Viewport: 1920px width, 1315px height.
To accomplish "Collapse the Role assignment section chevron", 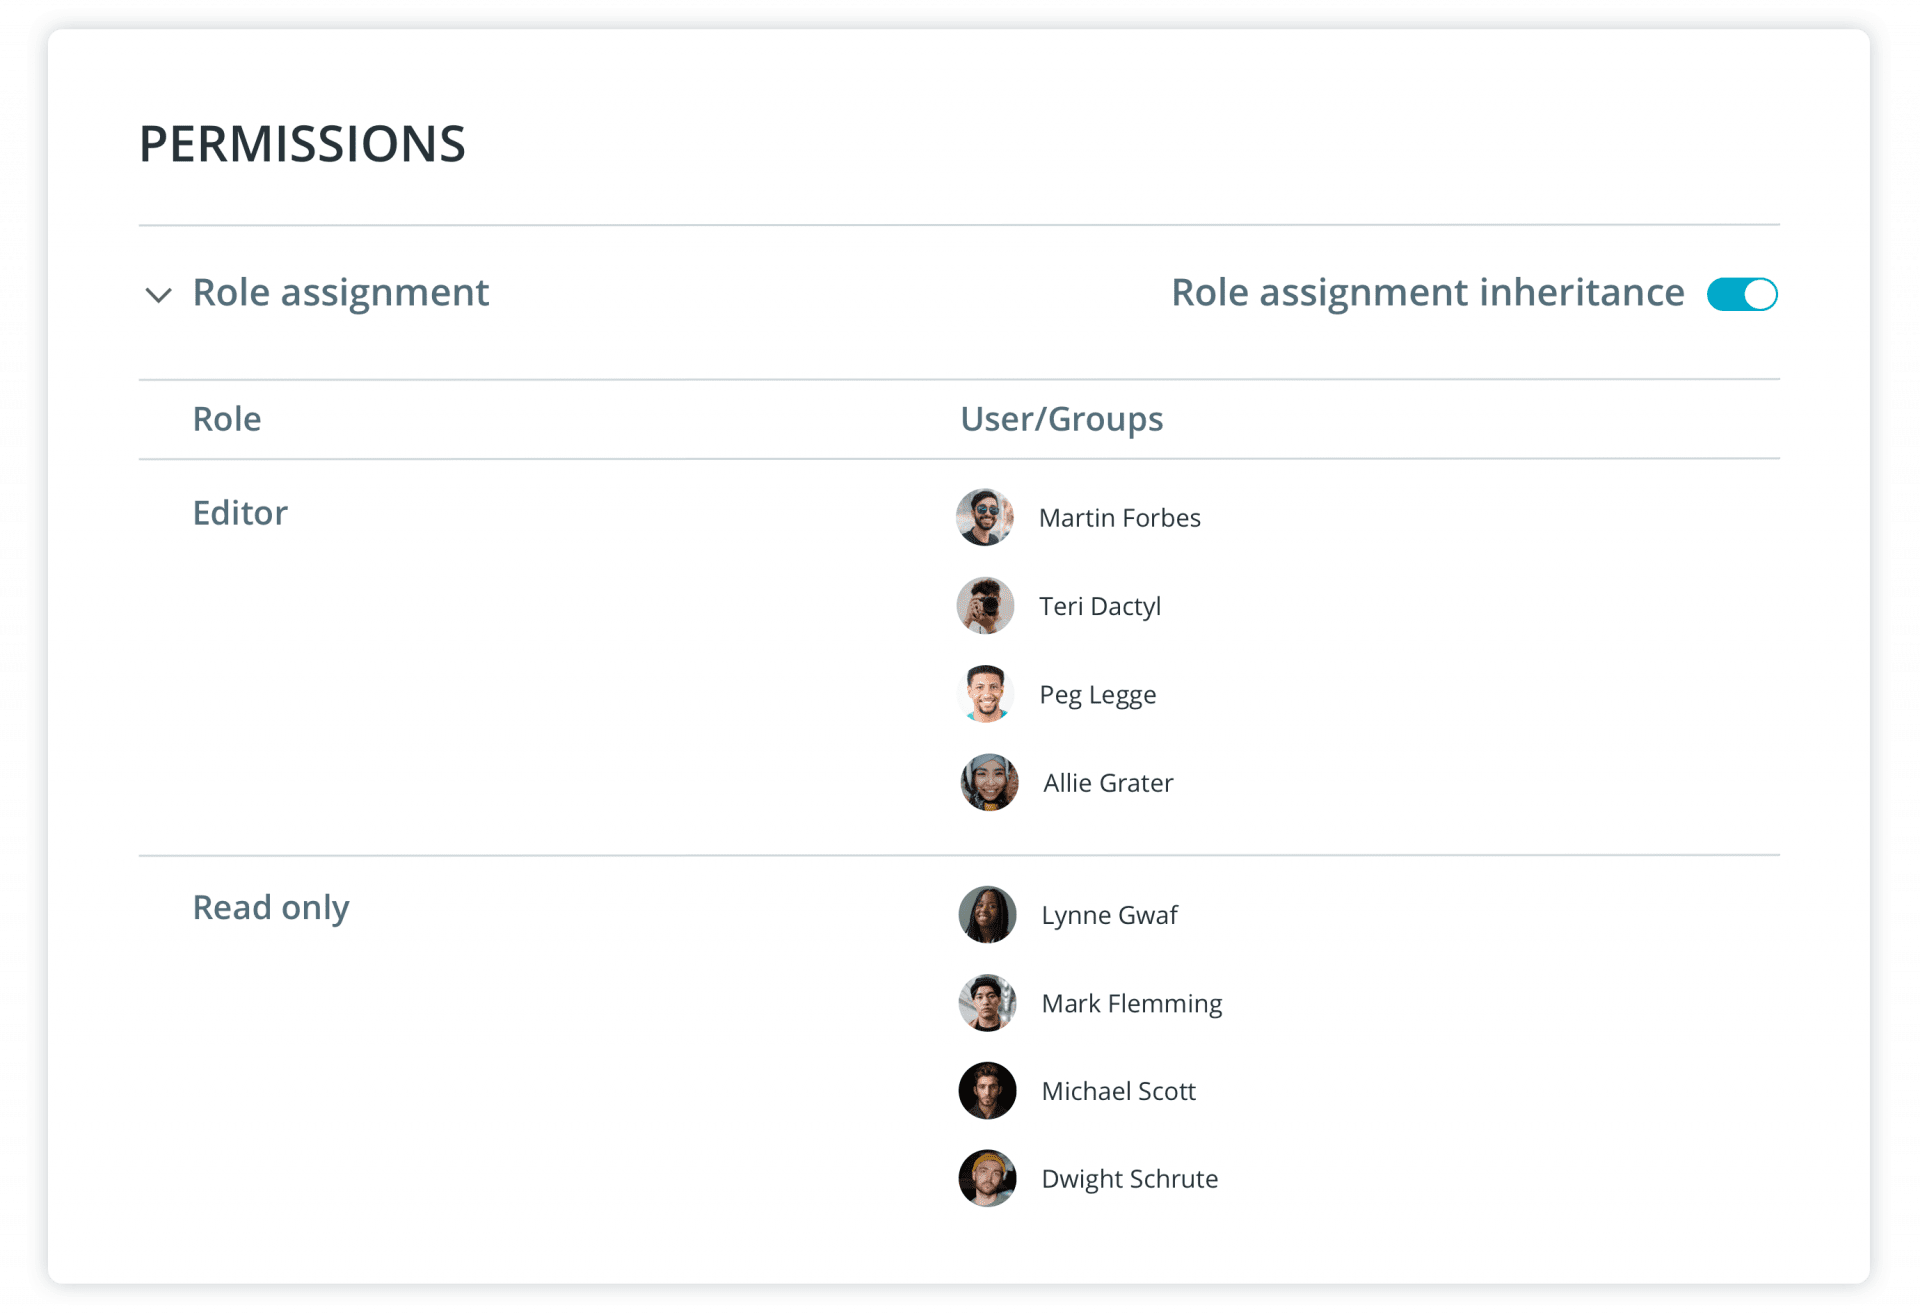I will click(x=158, y=295).
